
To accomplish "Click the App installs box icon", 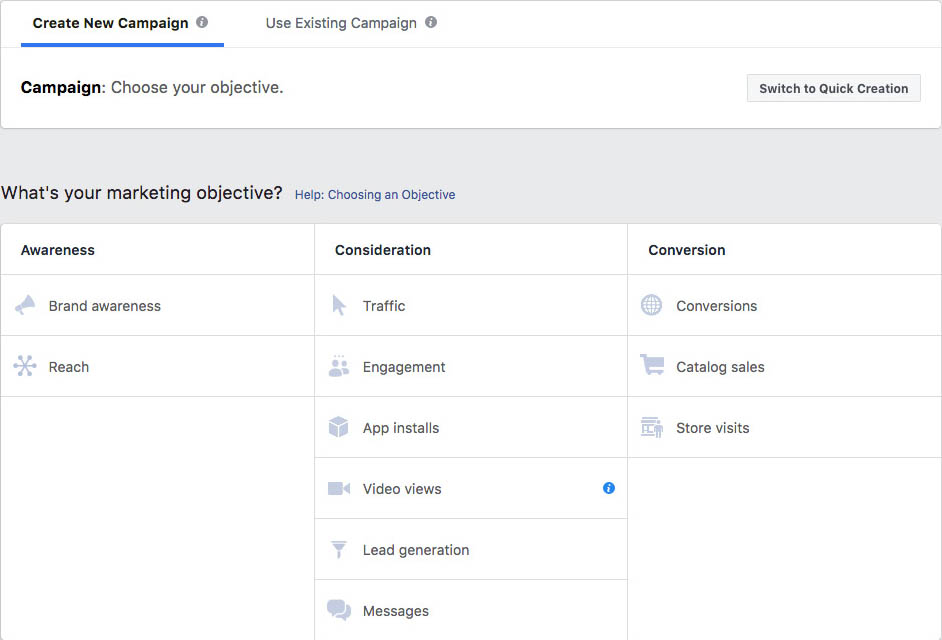I will tap(339, 428).
